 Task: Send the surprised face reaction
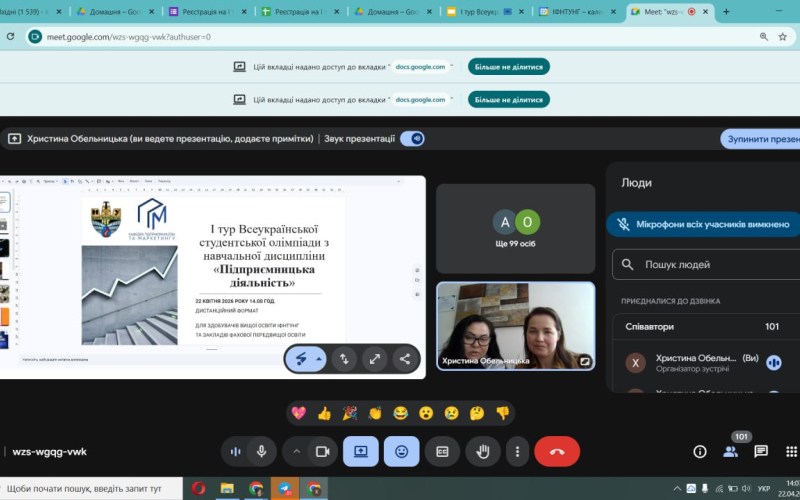tap(426, 413)
